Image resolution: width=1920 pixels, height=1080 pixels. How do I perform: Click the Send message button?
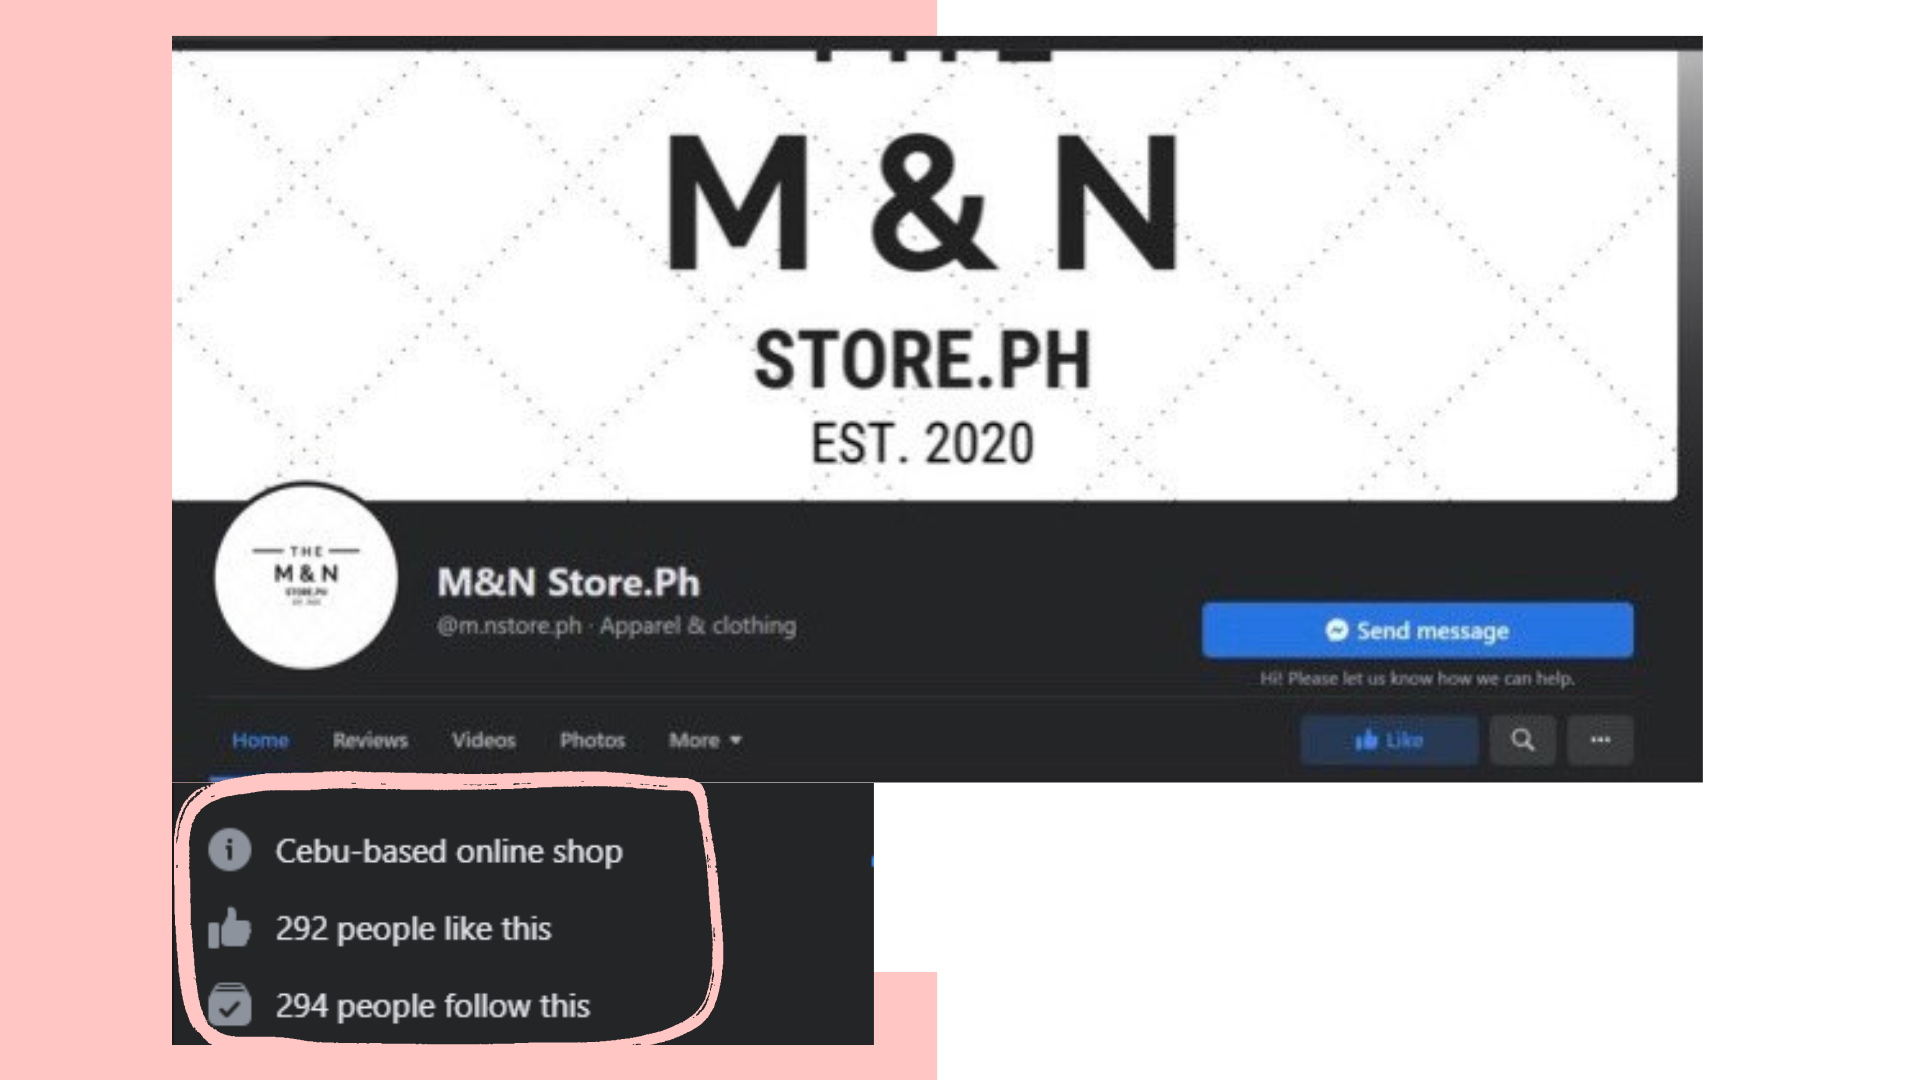tap(1417, 630)
